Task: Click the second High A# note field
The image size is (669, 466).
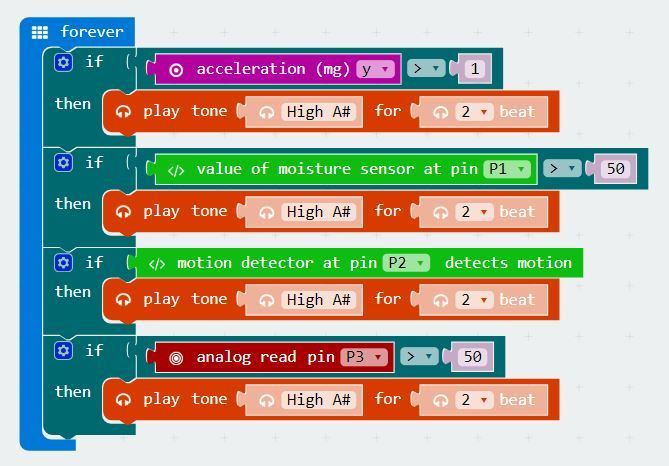Action: coord(318,212)
